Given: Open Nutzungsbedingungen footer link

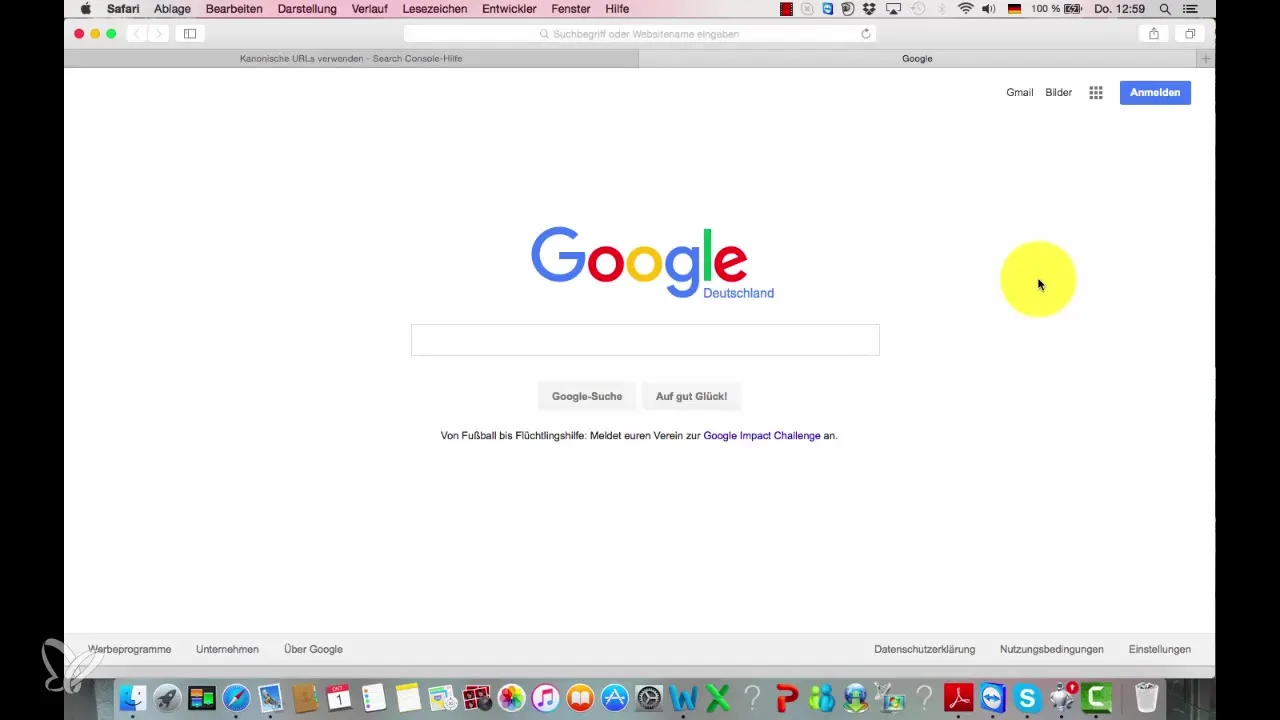Looking at the screenshot, I should [x=1052, y=649].
